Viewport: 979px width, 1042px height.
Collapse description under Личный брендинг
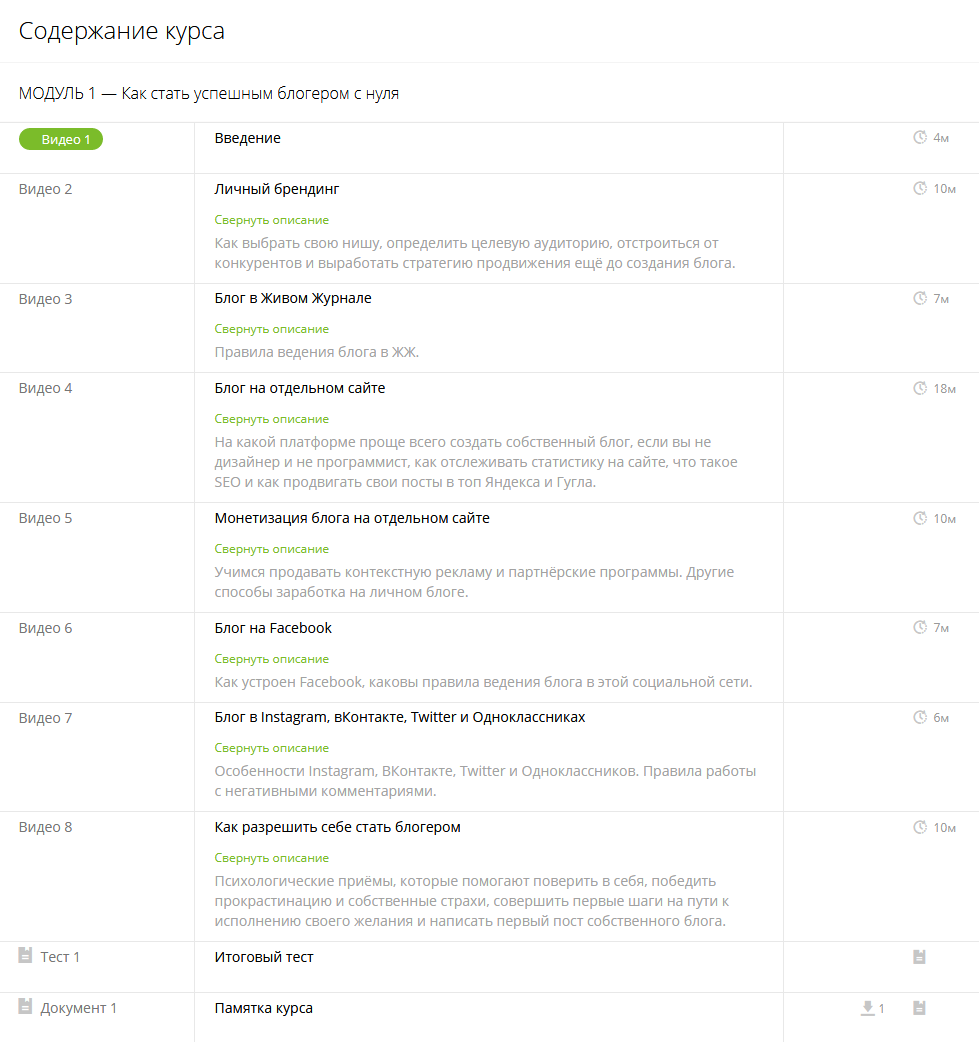pos(271,220)
